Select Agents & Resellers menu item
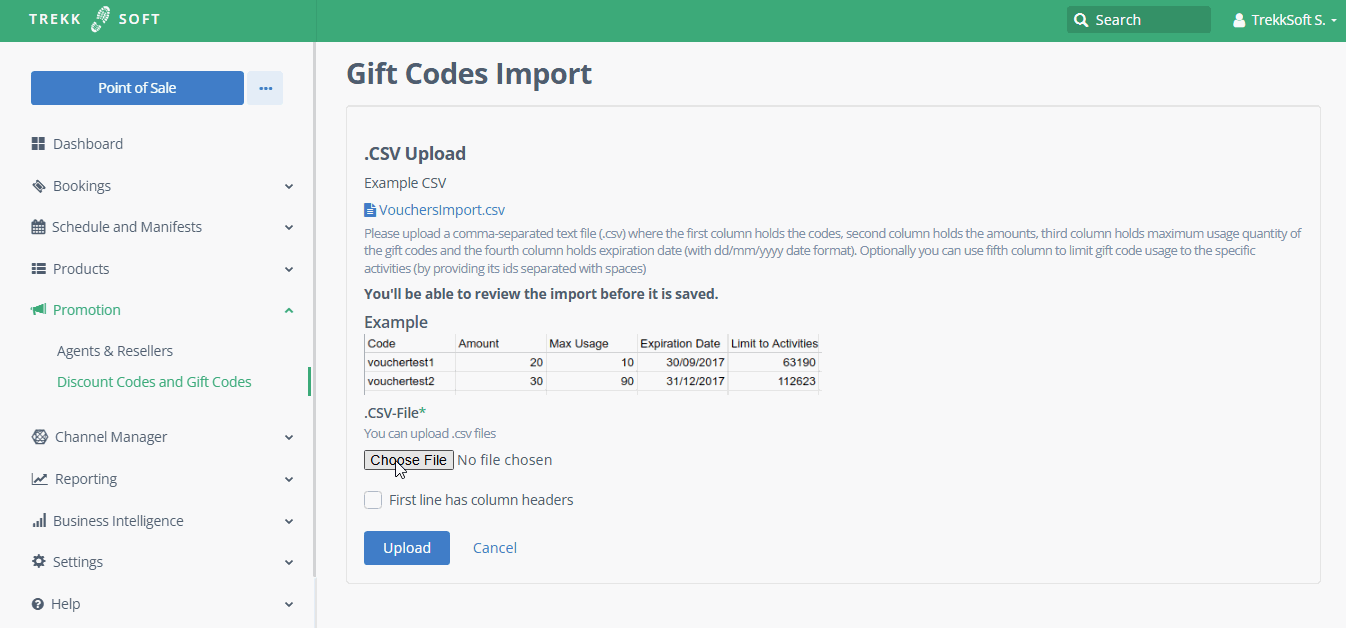 (x=114, y=350)
